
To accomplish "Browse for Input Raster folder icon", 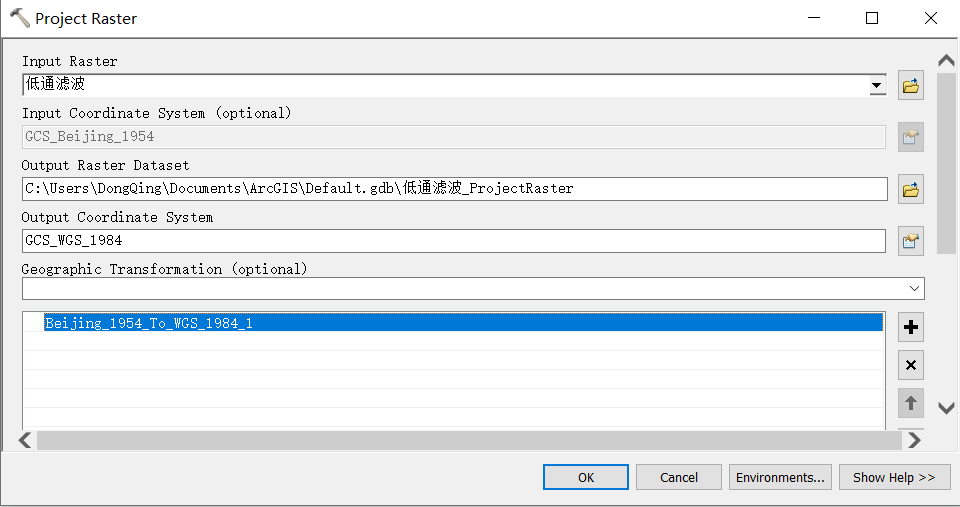I will (910, 85).
